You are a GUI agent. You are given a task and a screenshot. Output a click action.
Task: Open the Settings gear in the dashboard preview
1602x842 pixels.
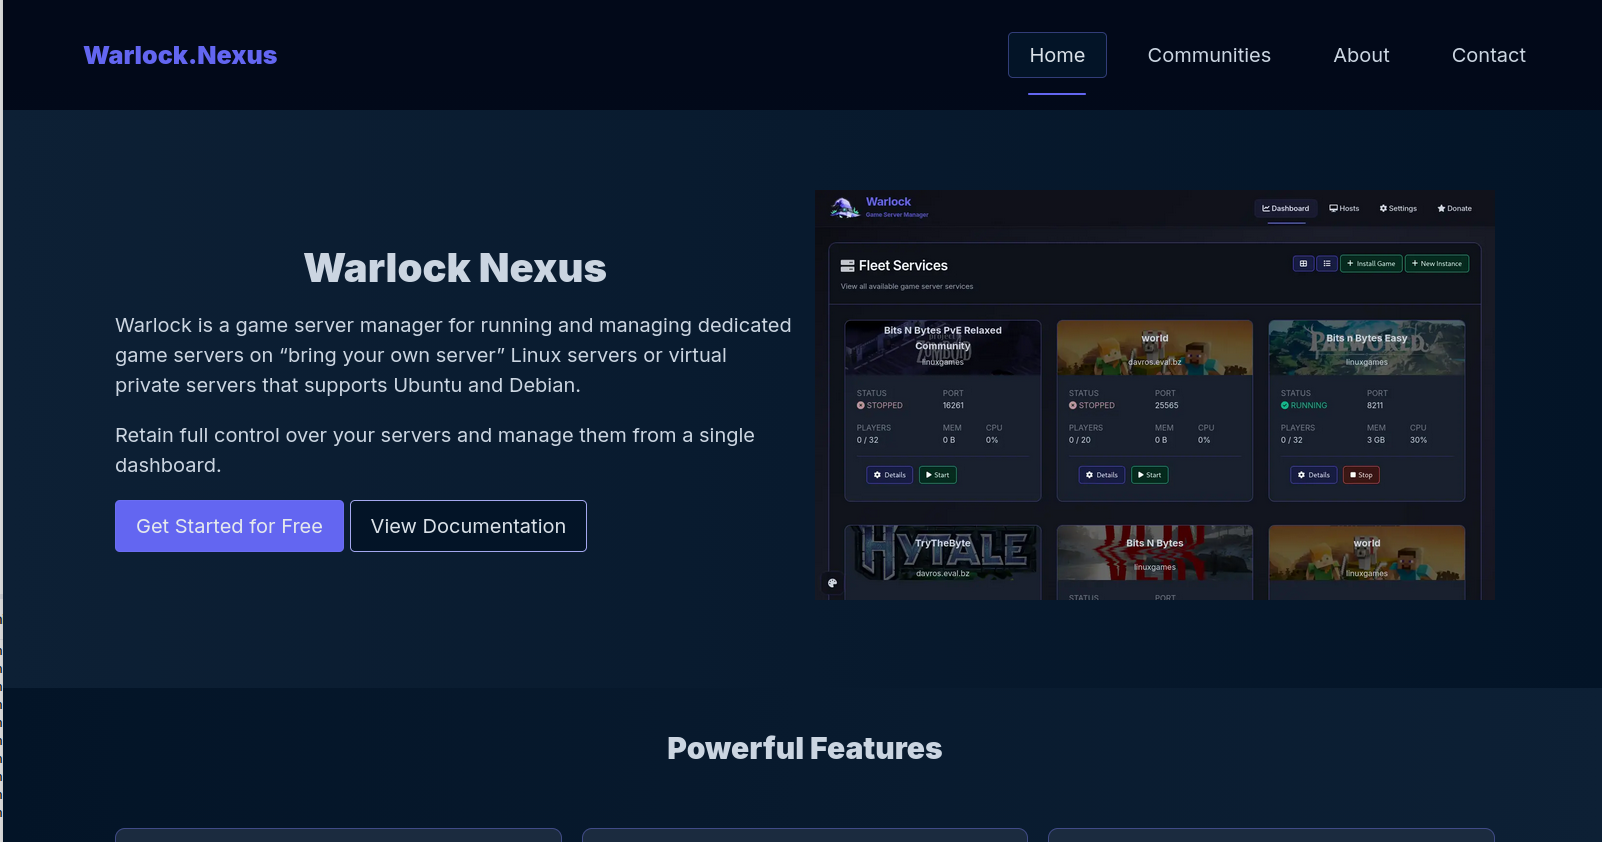(1398, 209)
